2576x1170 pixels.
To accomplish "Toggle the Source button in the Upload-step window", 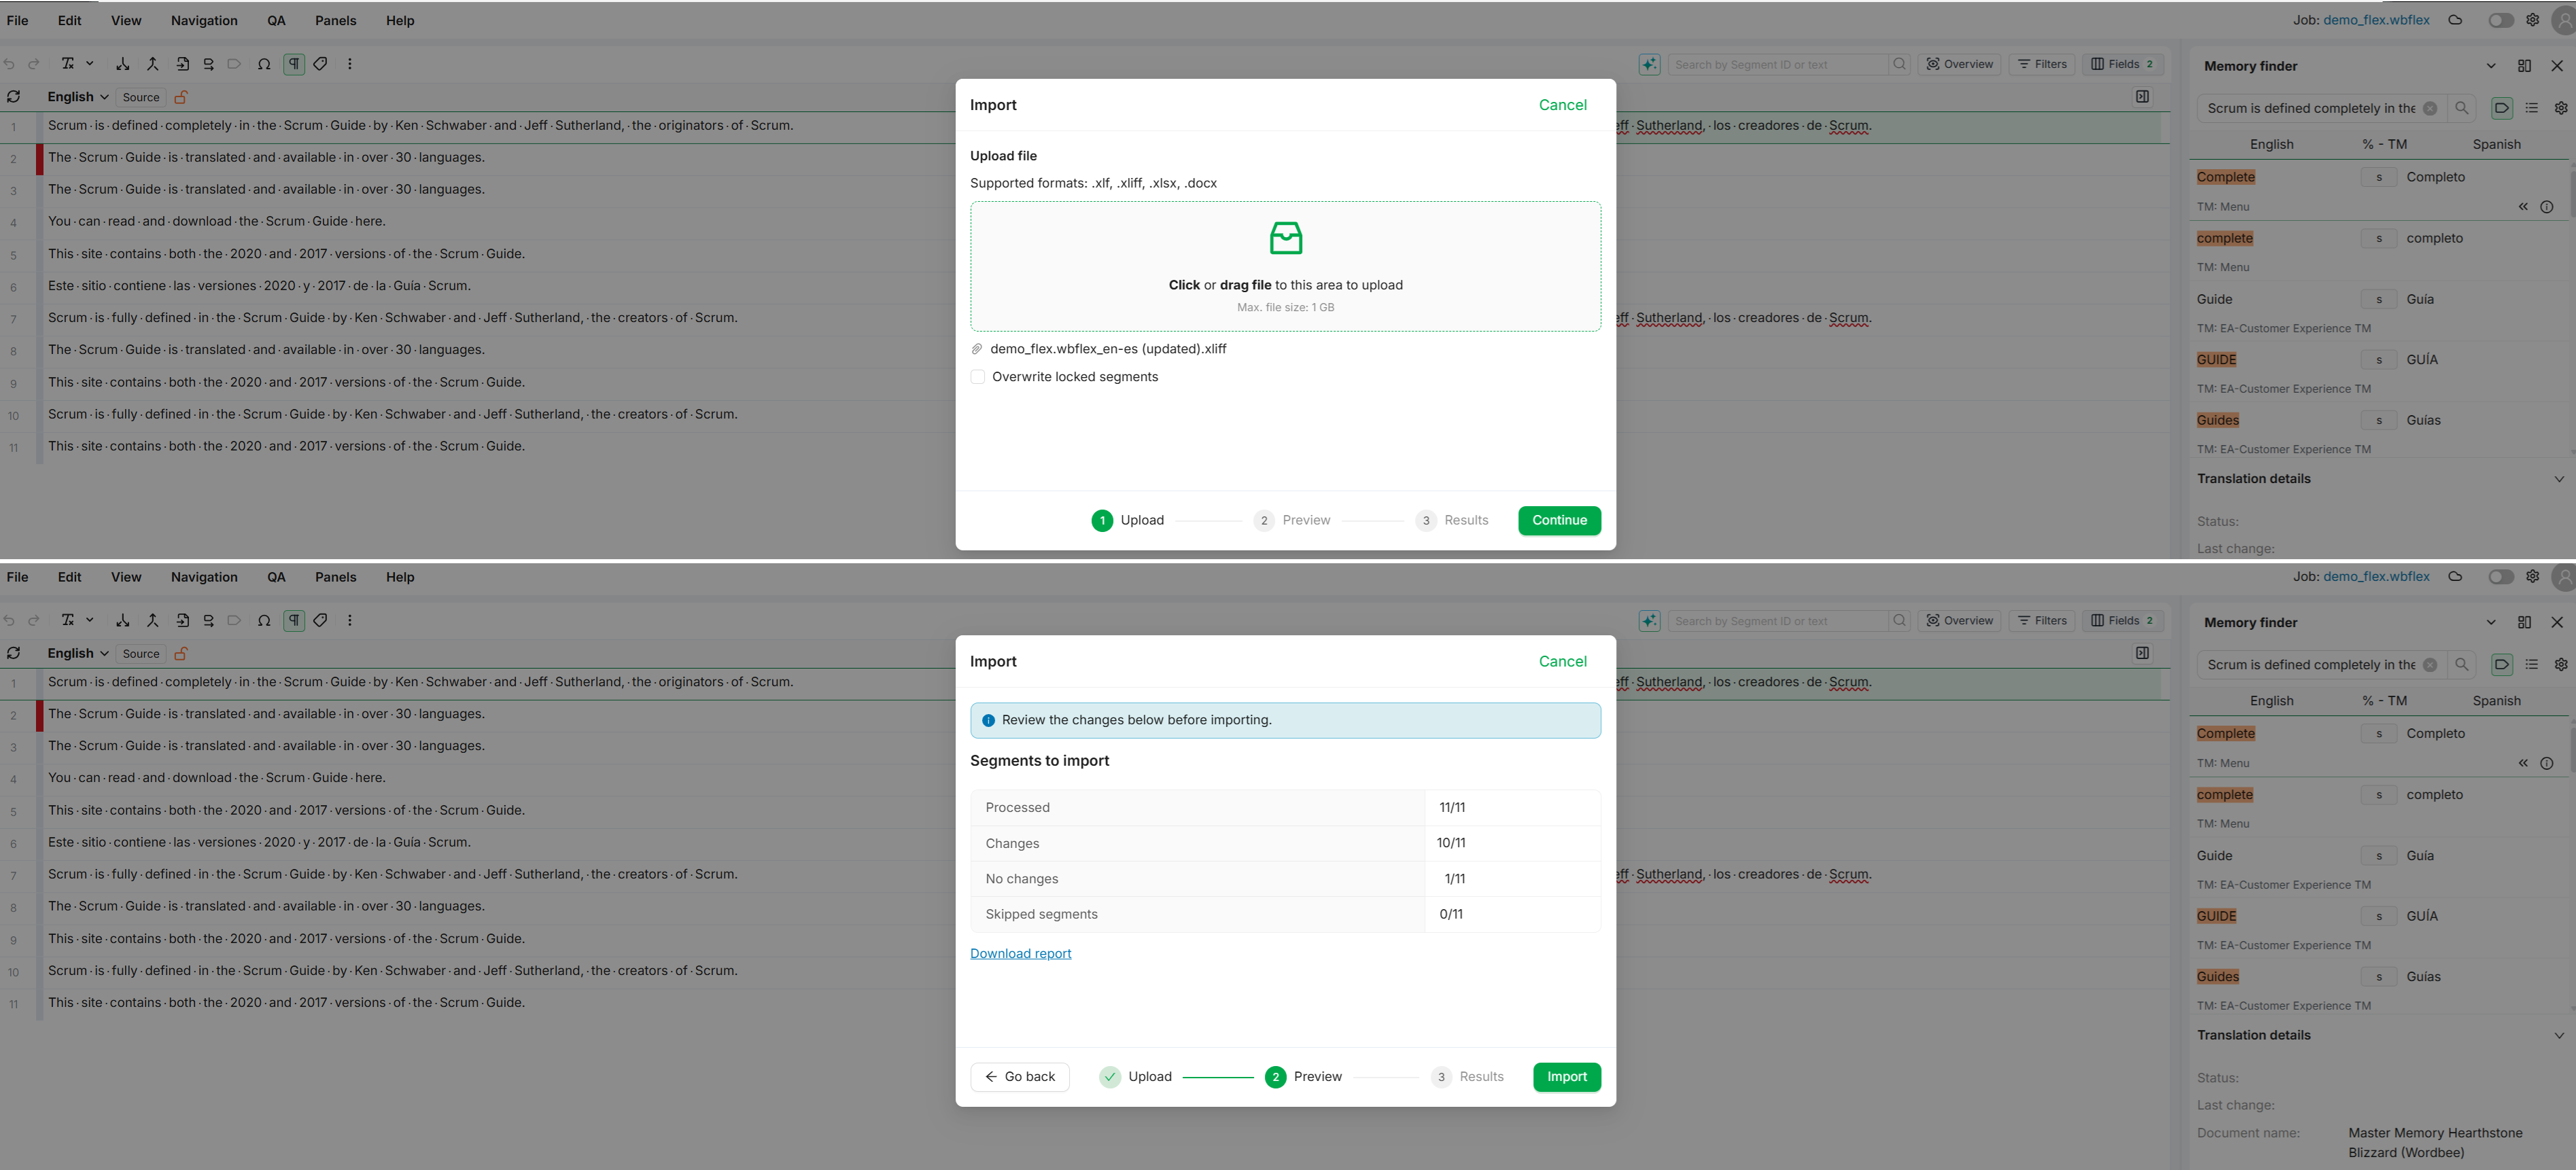I will (x=141, y=97).
